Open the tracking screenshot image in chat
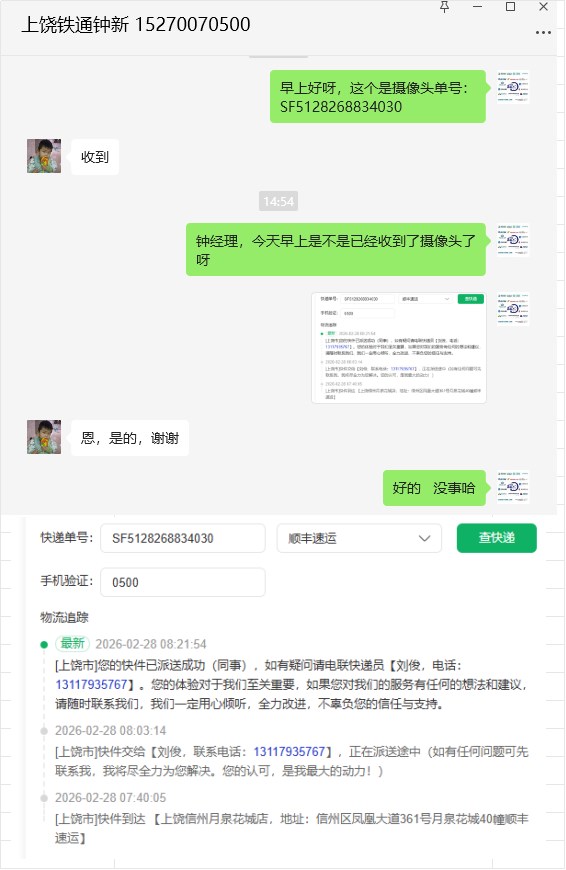The height and width of the screenshot is (870, 566). click(x=399, y=348)
